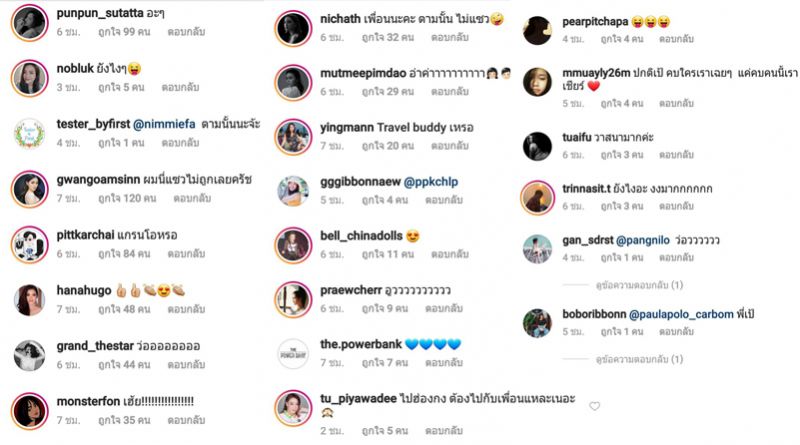Open the @pangnilo mention link
The width and height of the screenshot is (800, 445).
[643, 240]
